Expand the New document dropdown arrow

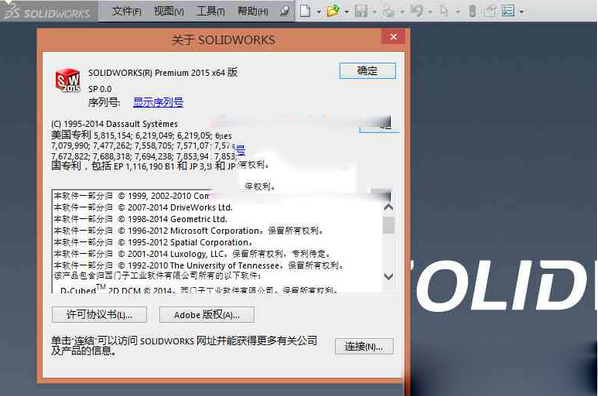[319, 12]
